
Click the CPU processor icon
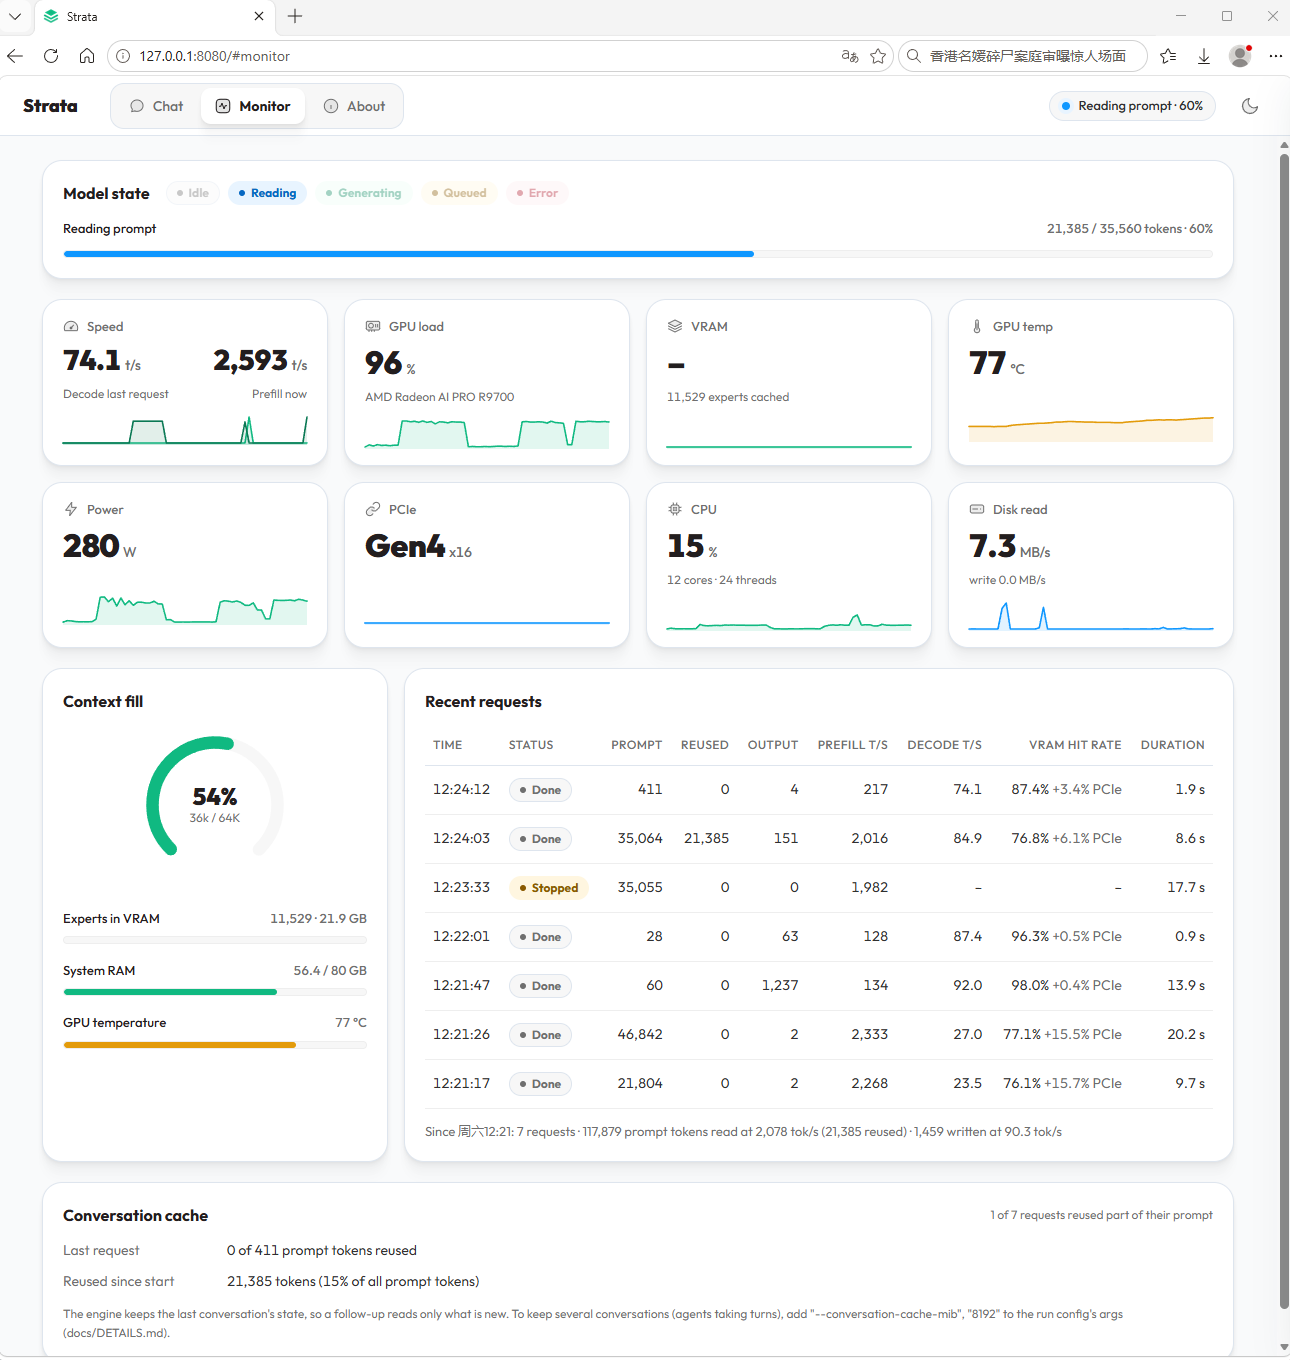[675, 510]
